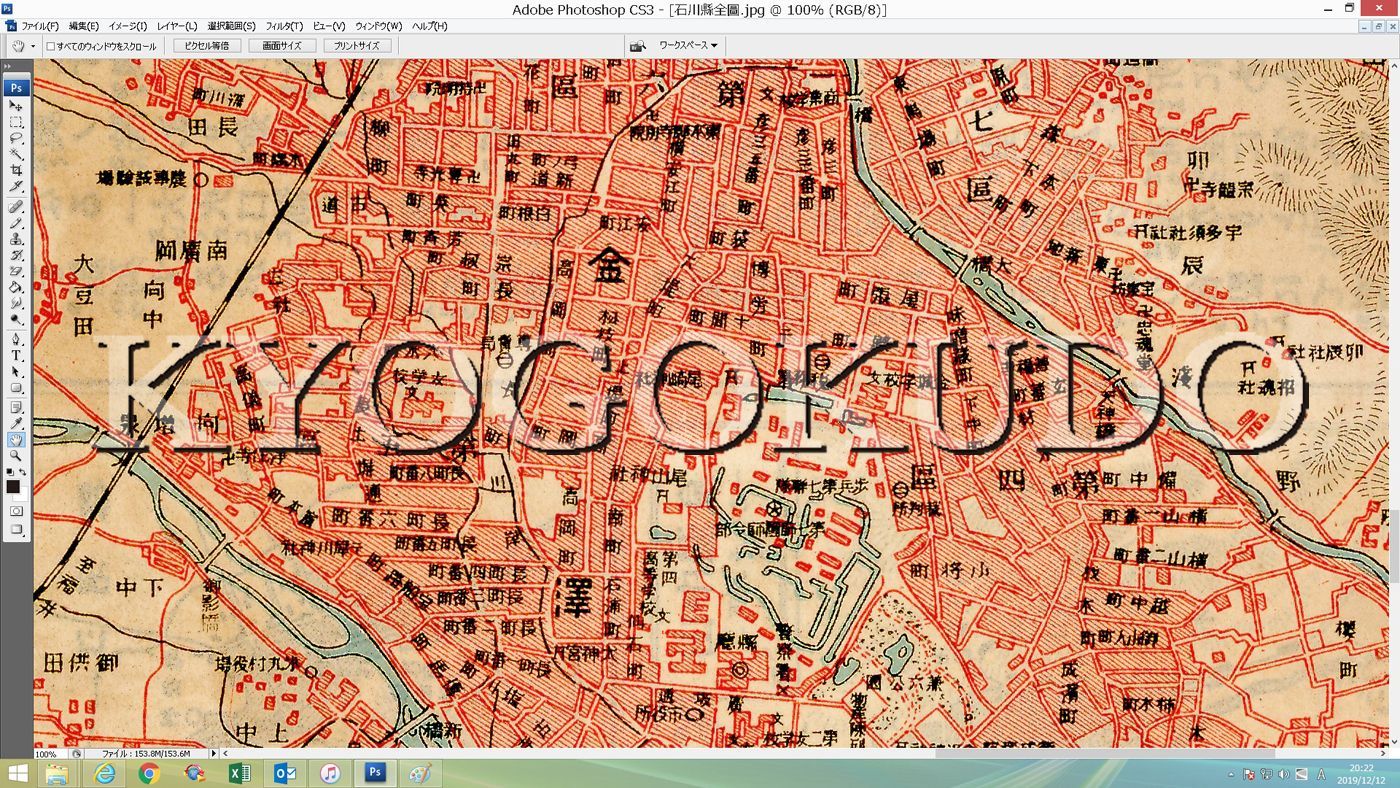The width and height of the screenshot is (1400, 788).
Task: Select the Smudge/Blur tool
Action: 16,303
